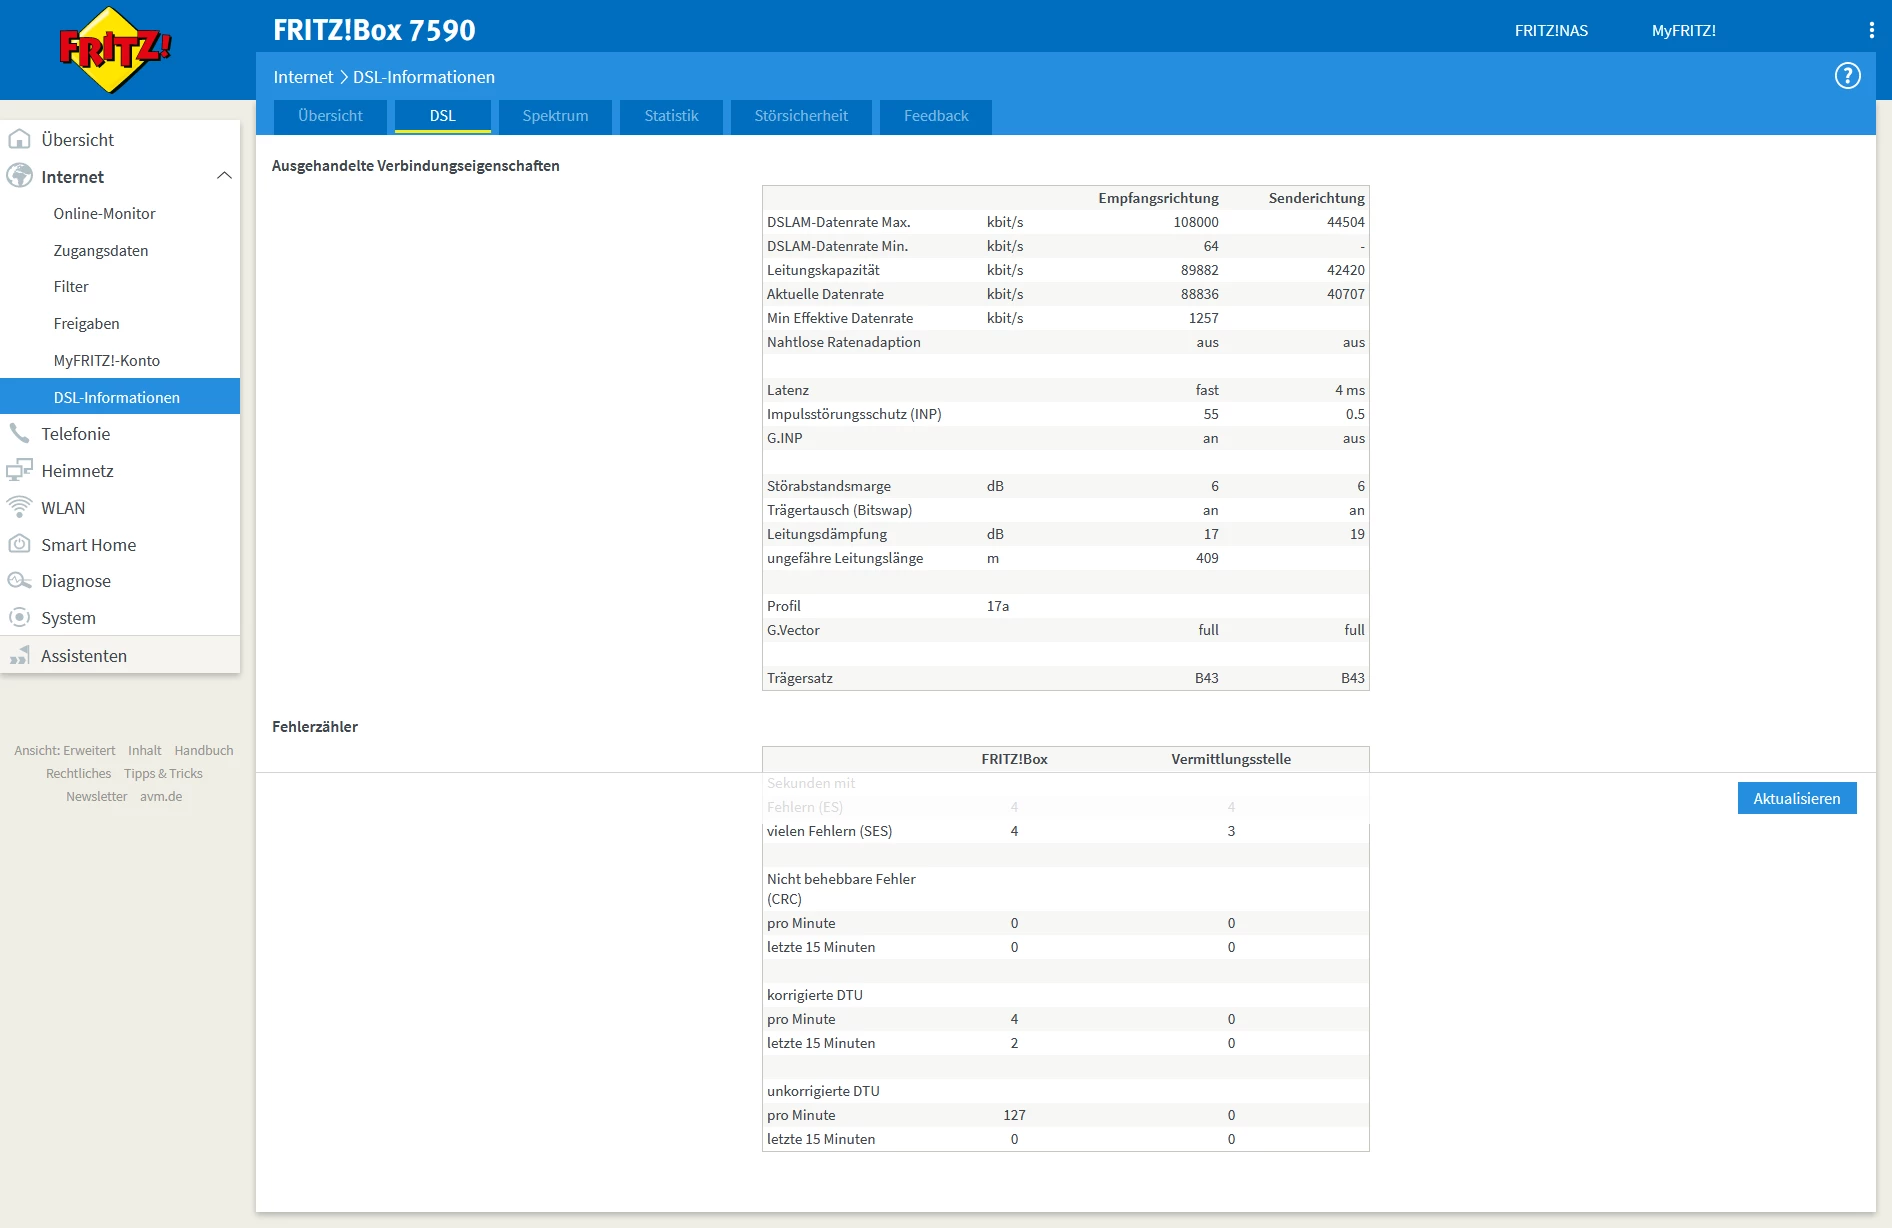The image size is (1892, 1228).
Task: Open the three-dot options menu
Action: (1871, 30)
